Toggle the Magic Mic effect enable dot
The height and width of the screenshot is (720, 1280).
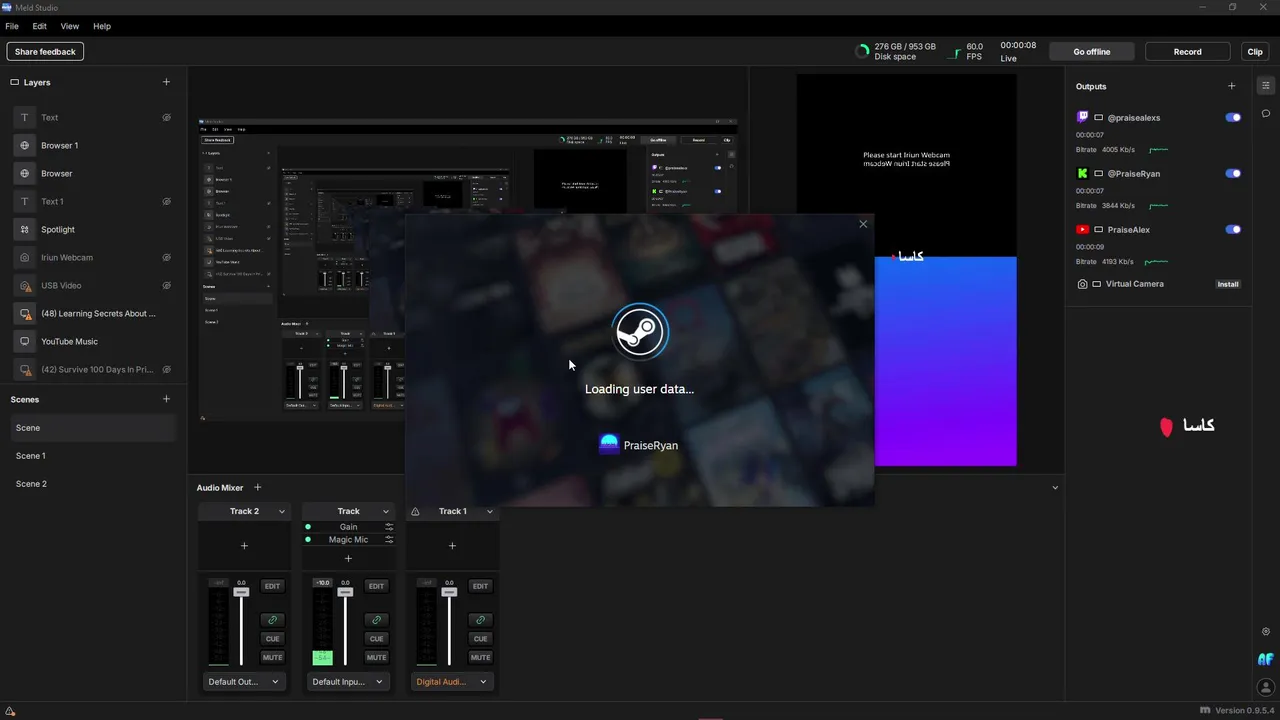pyautogui.click(x=308, y=540)
